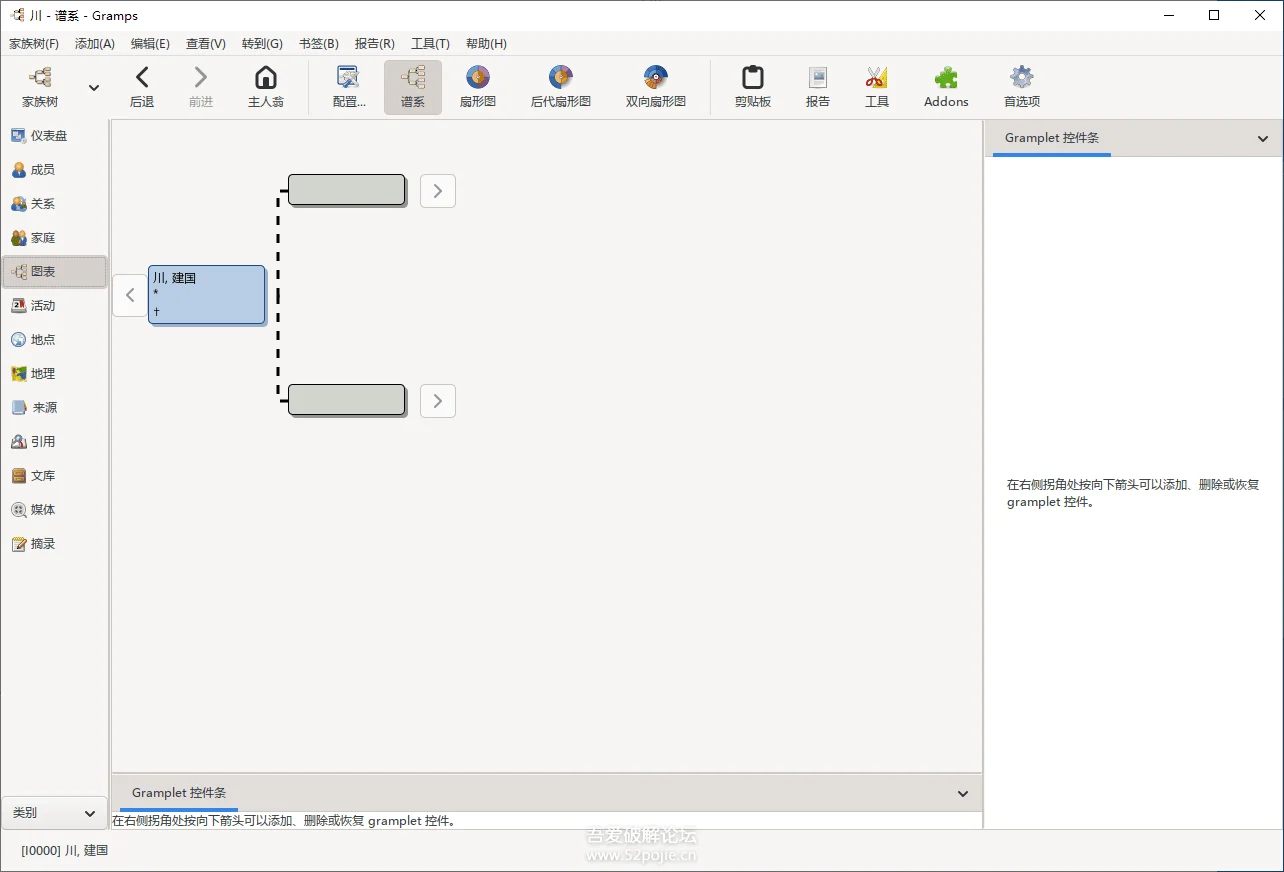Open the 扇形图 fan chart view
The image size is (1284, 872).
(477, 86)
